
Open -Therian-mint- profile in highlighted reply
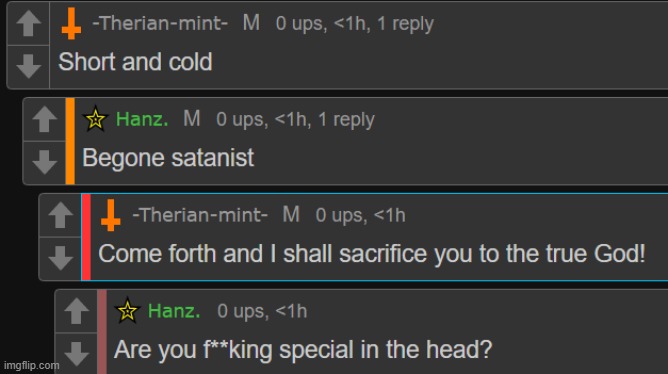click(200, 215)
